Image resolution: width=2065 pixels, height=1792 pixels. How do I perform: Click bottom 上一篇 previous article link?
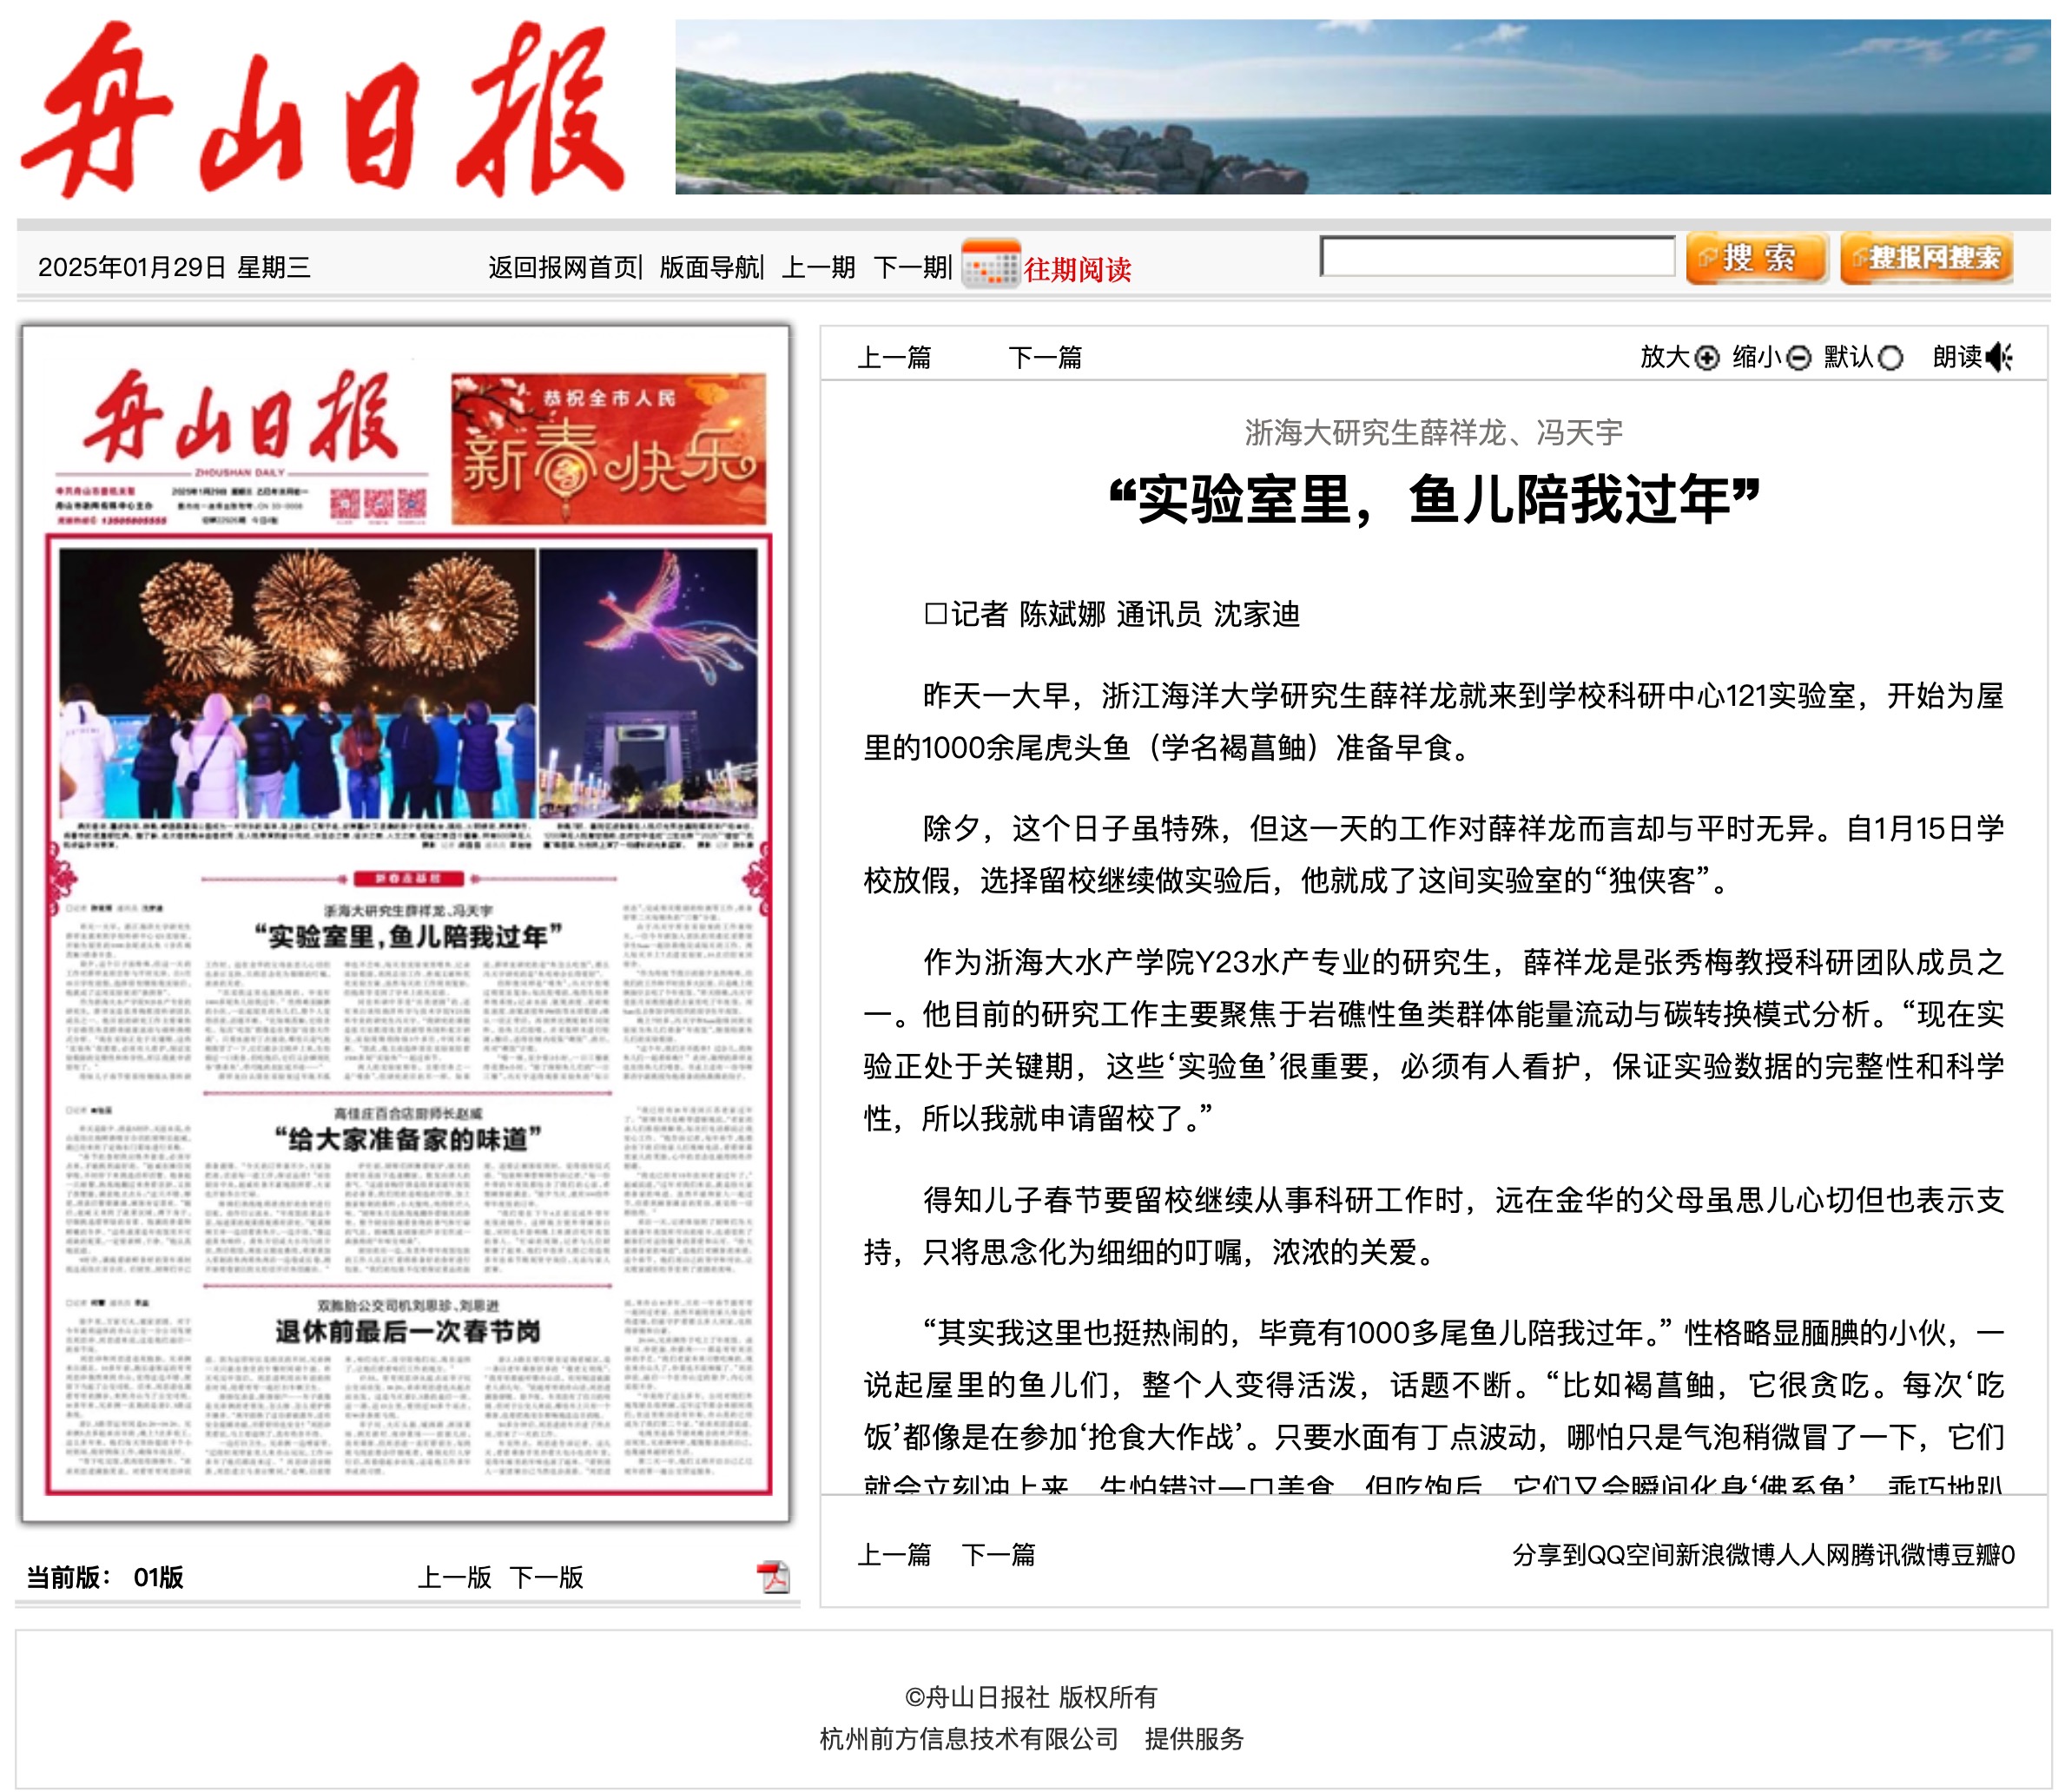click(x=894, y=1555)
